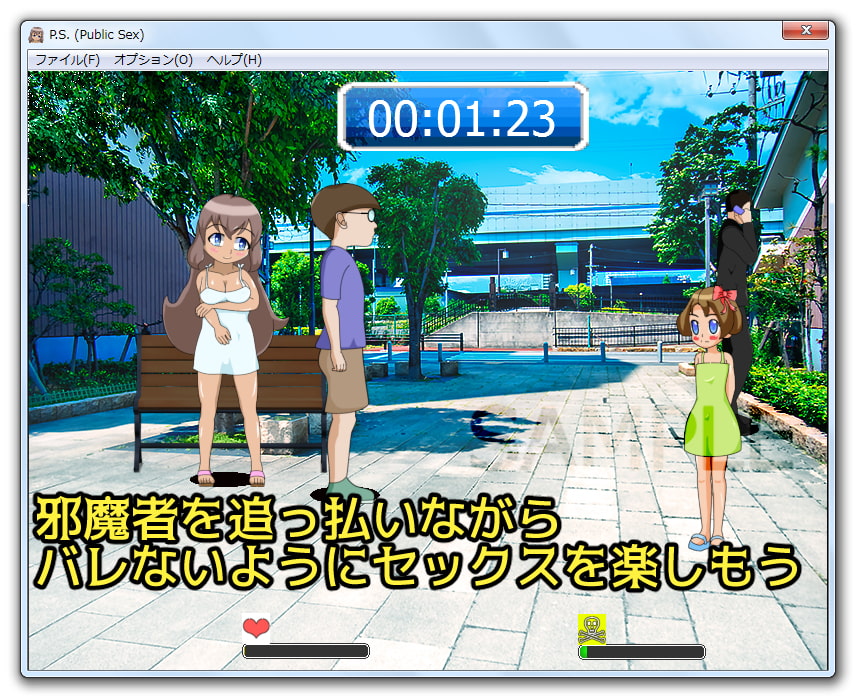Open the ヘルプ(H) menu
Viewport: 856px width, 698px height.
(x=234, y=60)
